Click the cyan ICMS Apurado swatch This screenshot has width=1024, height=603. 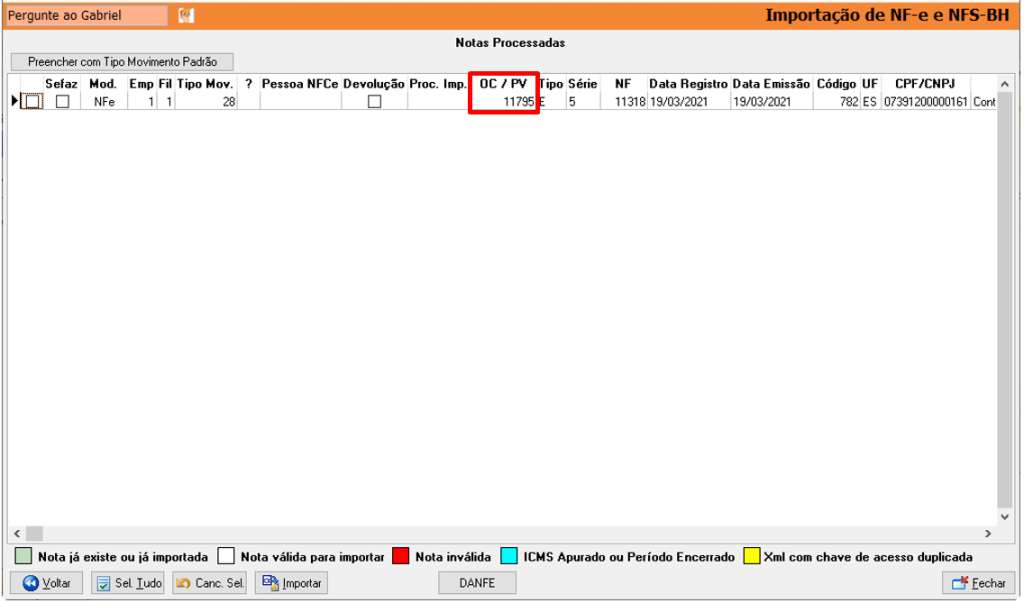click(509, 557)
